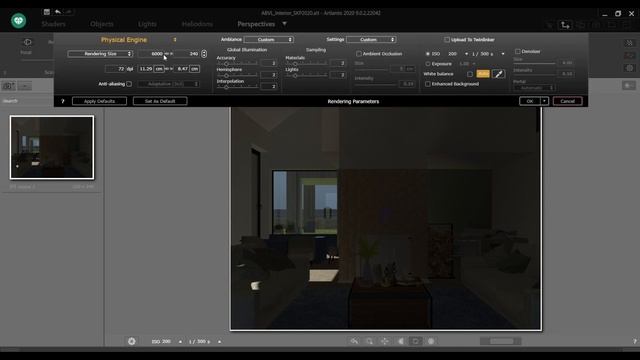
Task: Click the second icon in right sidebar
Action: [x=629, y=55]
